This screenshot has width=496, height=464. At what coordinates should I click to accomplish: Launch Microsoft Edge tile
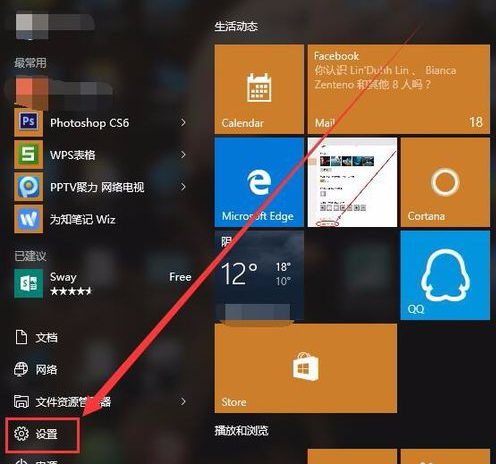[259, 182]
